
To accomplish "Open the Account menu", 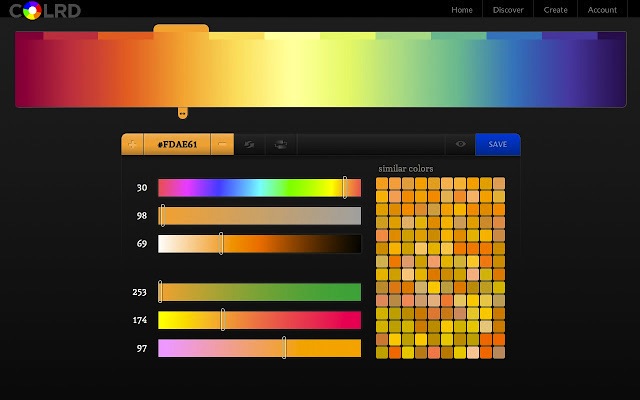I will (x=602, y=10).
